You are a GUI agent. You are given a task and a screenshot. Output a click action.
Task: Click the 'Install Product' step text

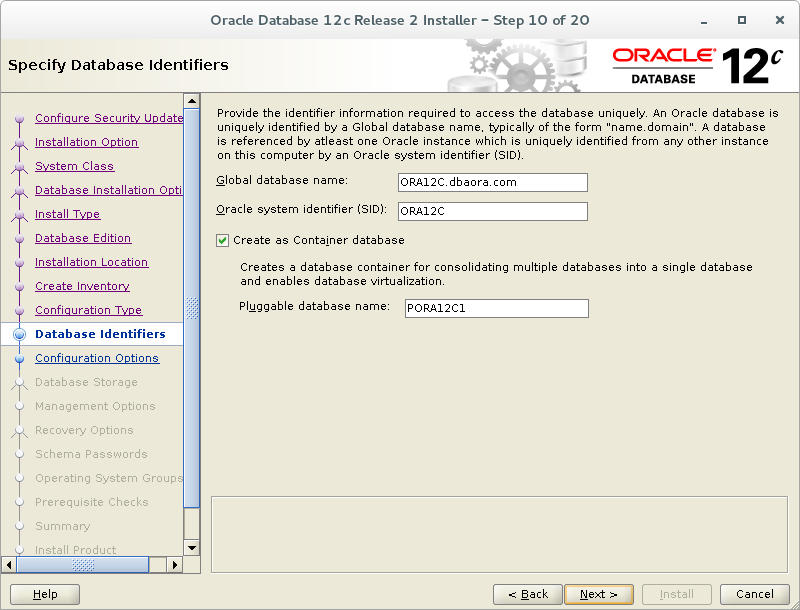(x=76, y=550)
